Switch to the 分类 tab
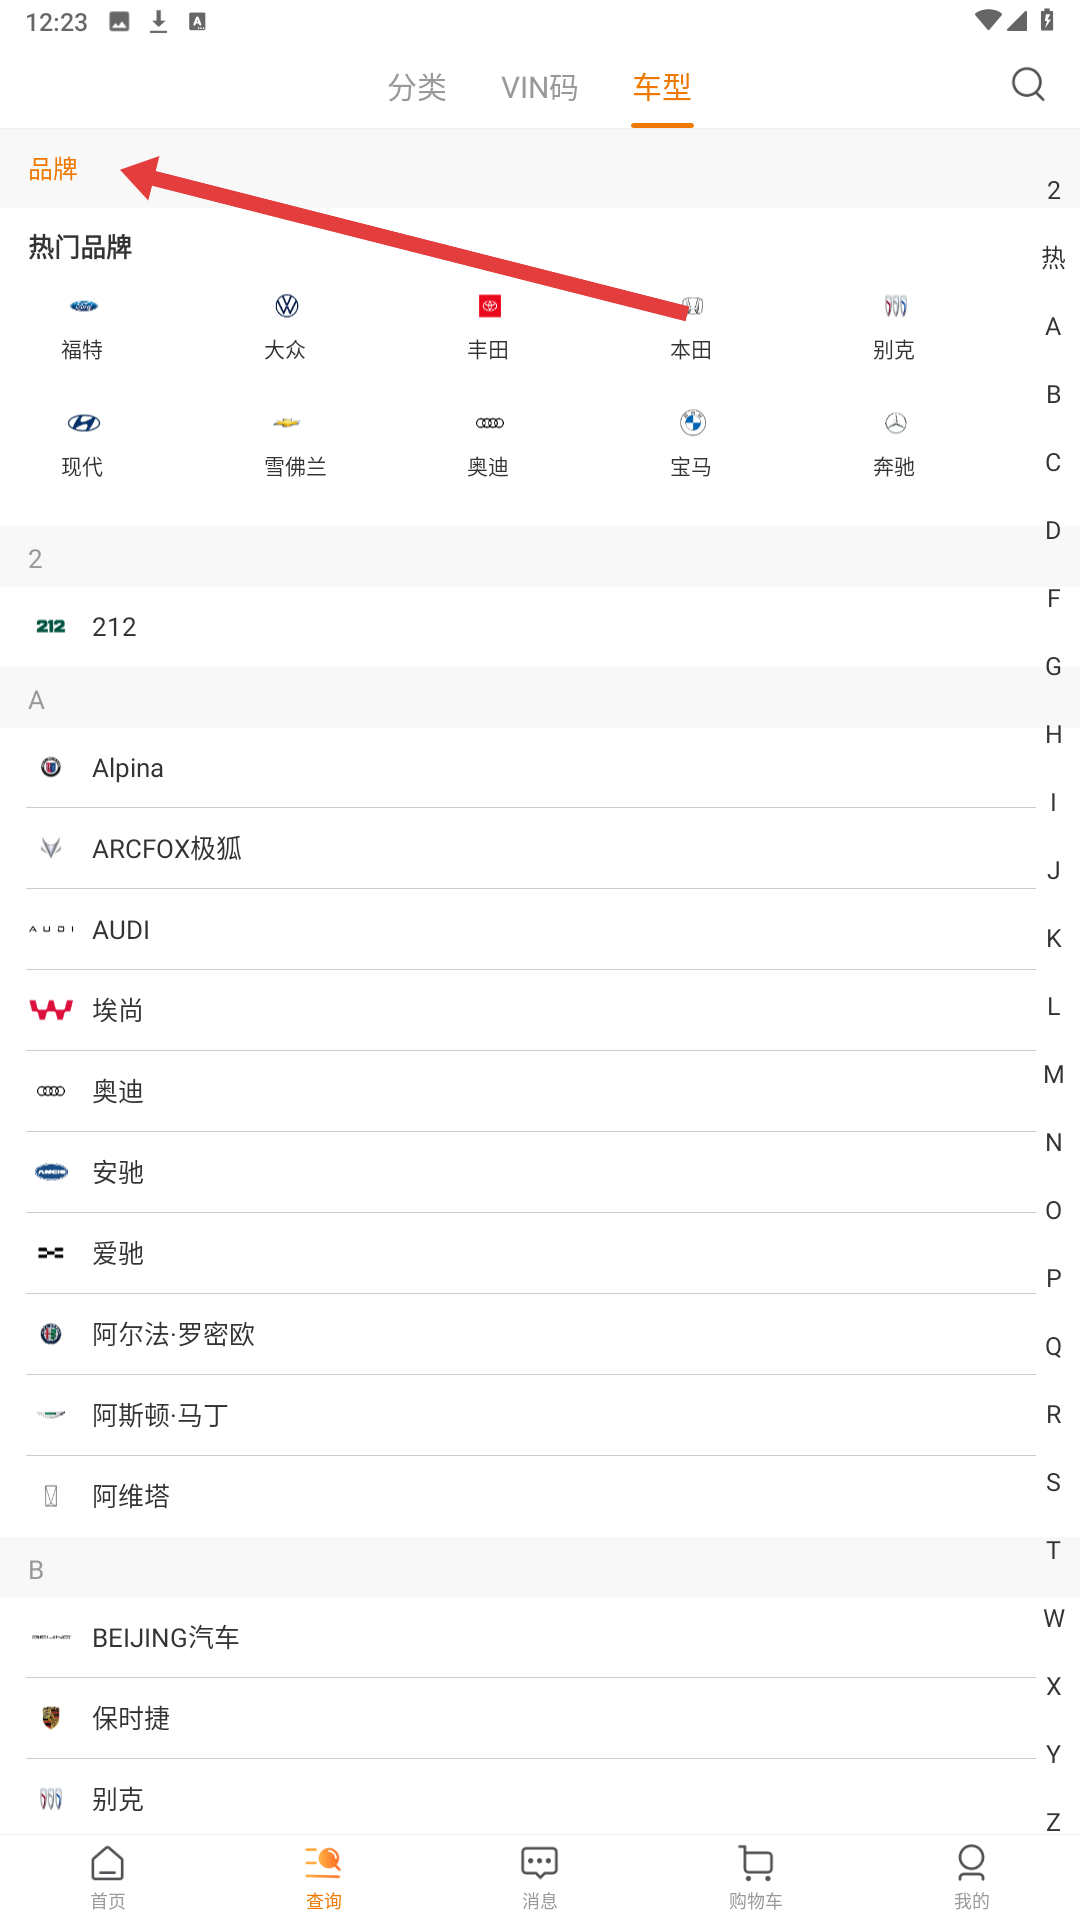 (x=417, y=88)
